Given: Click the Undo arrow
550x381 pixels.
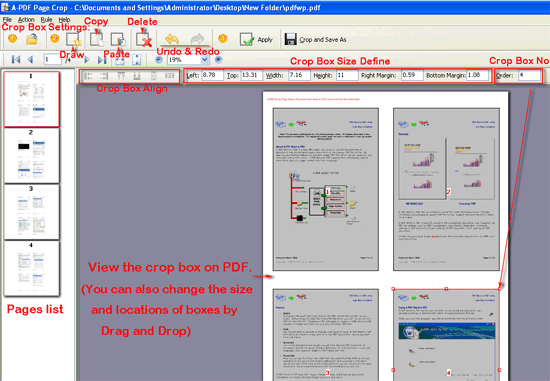Looking at the screenshot, I should [172, 39].
